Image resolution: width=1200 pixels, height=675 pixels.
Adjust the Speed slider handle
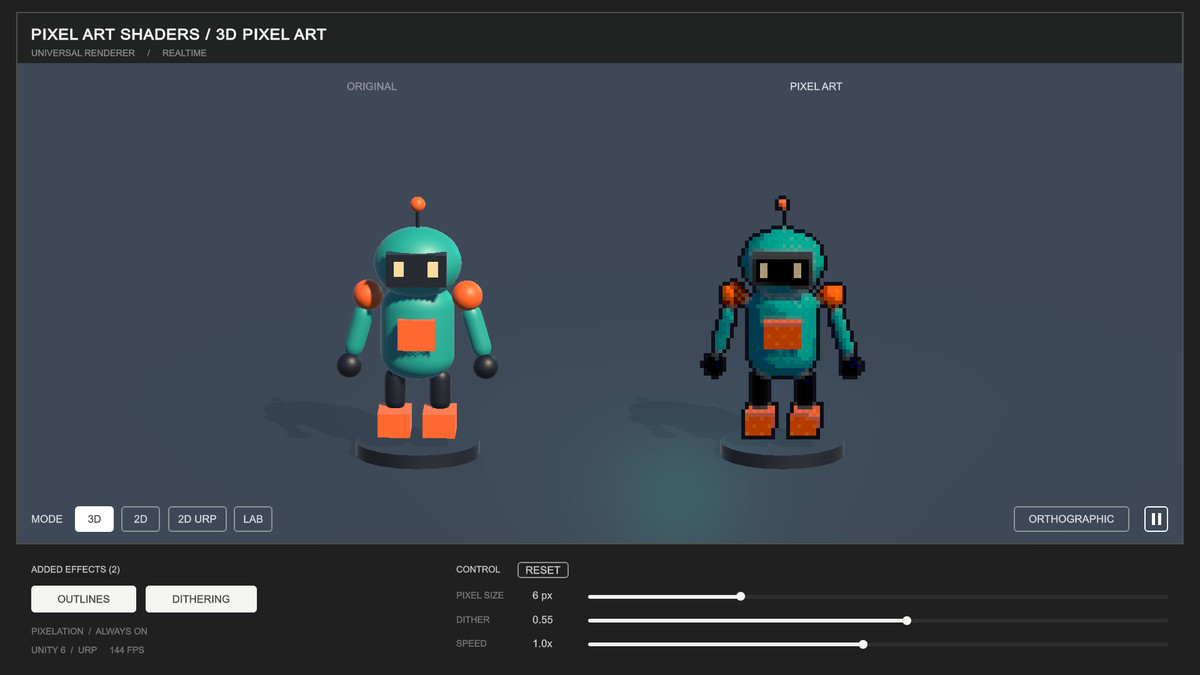(x=863, y=644)
